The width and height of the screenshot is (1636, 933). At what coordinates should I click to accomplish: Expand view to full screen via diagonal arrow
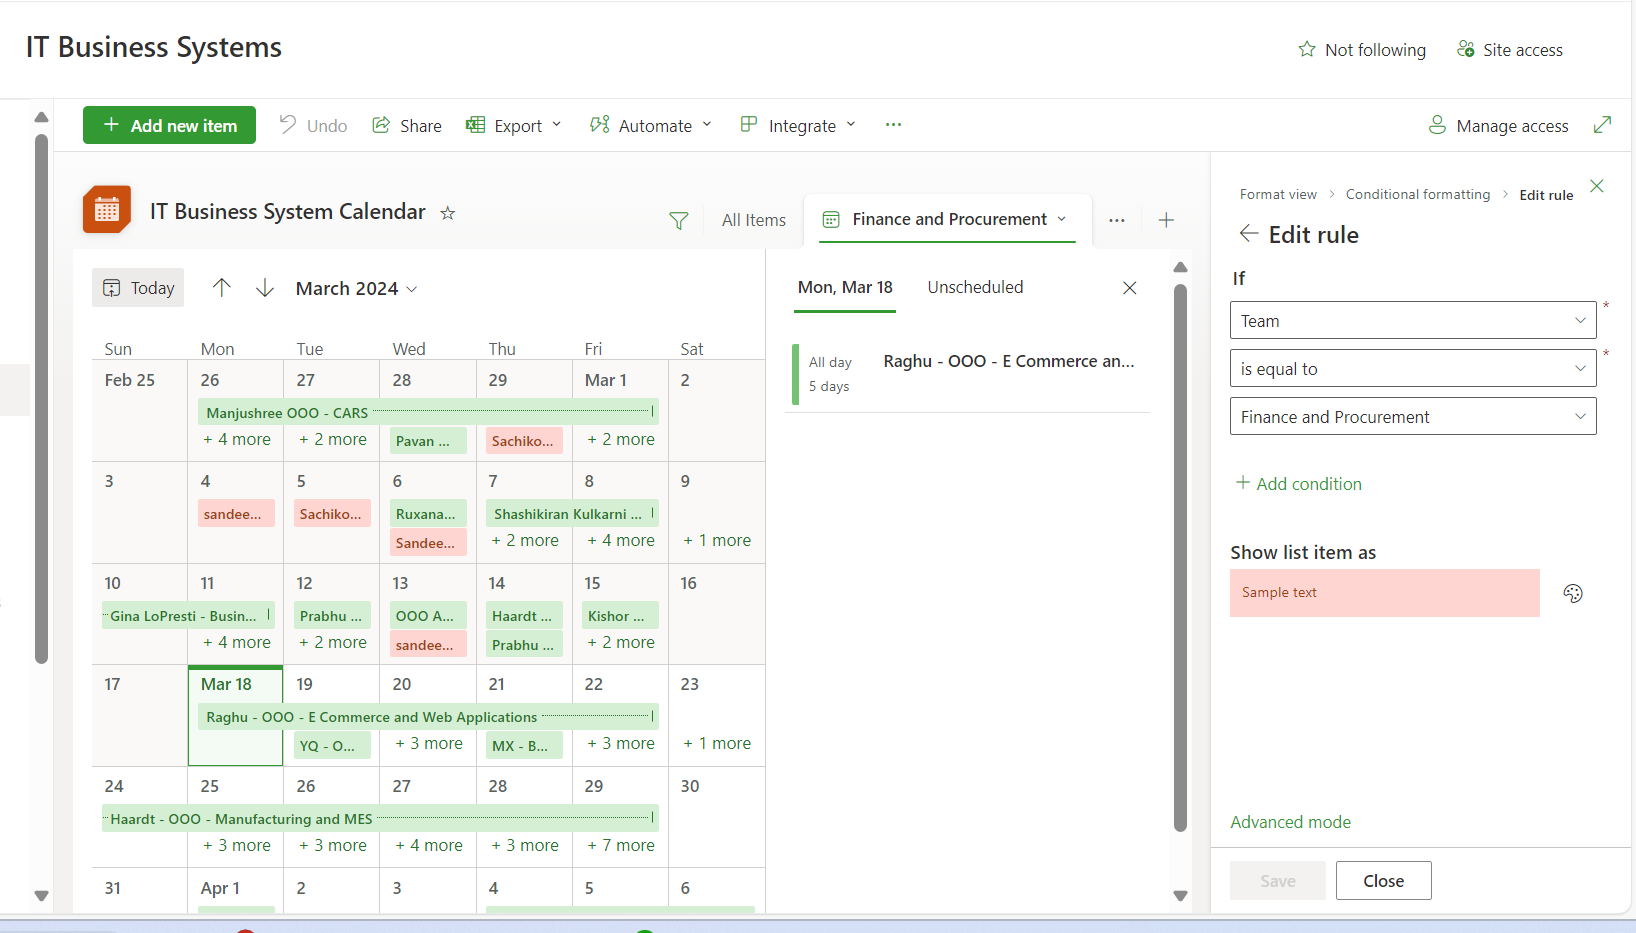coord(1604,124)
